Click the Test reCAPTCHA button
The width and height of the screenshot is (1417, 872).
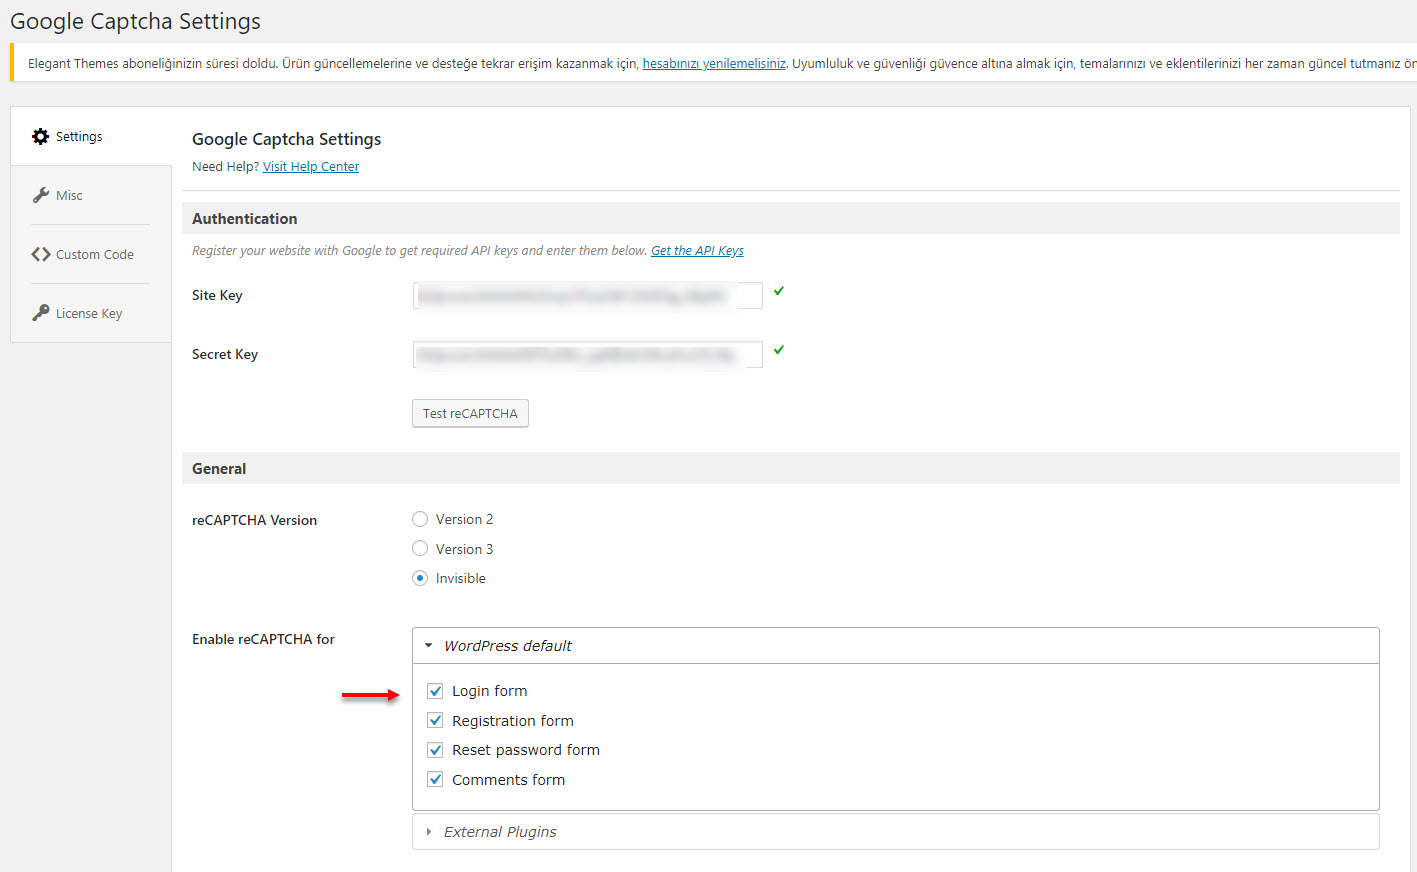(x=470, y=413)
